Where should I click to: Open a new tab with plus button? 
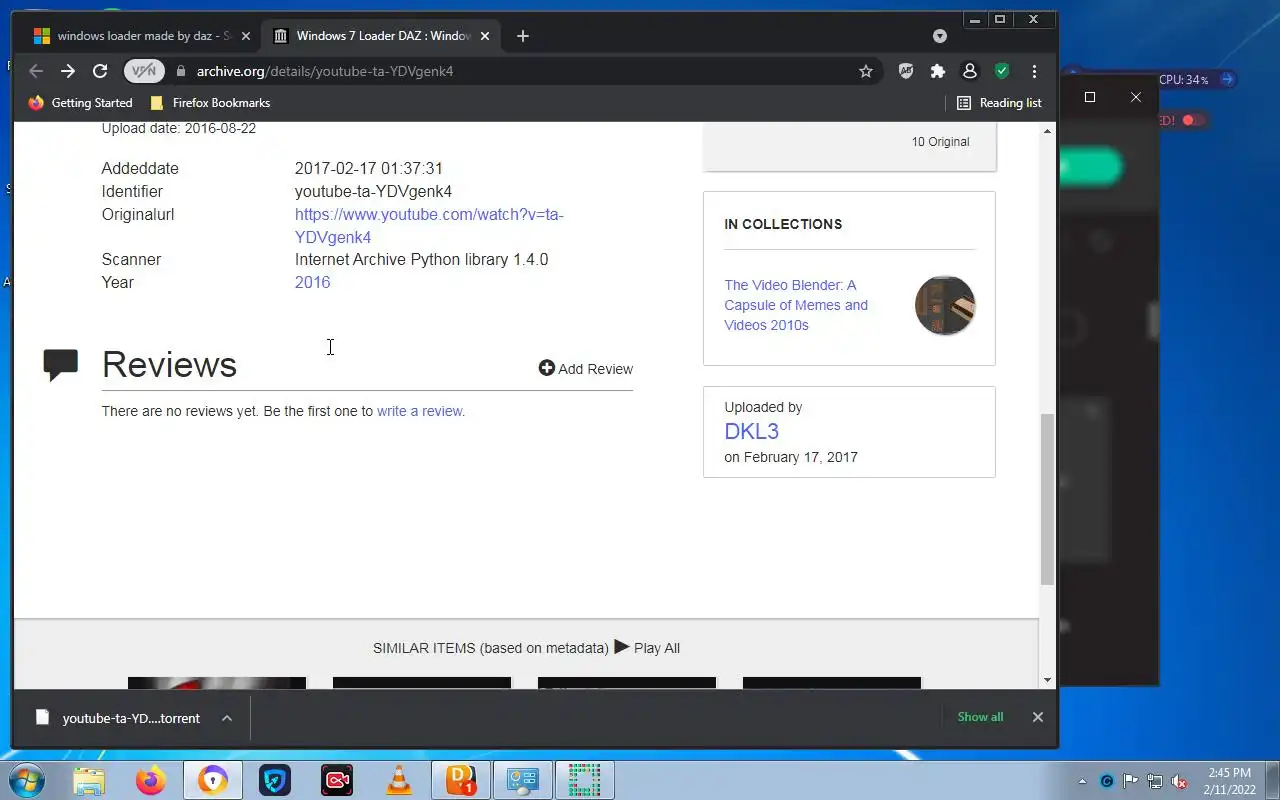pyautogui.click(x=523, y=36)
